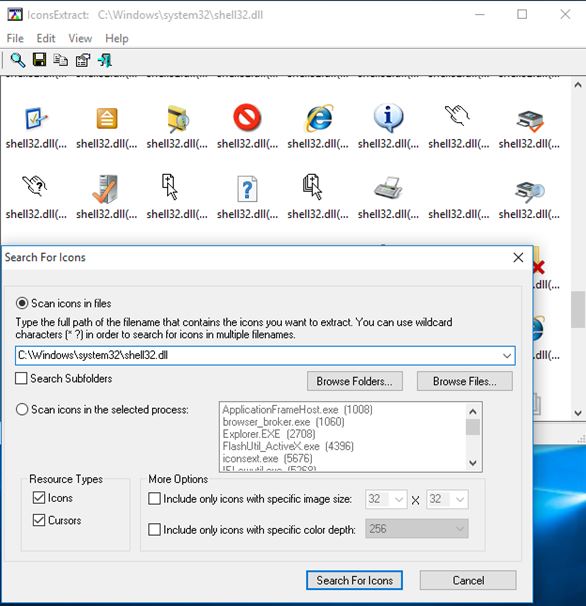Viewport: 586px width, 606px height.
Task: Open the color depth 256 dropdown
Action: (417, 529)
